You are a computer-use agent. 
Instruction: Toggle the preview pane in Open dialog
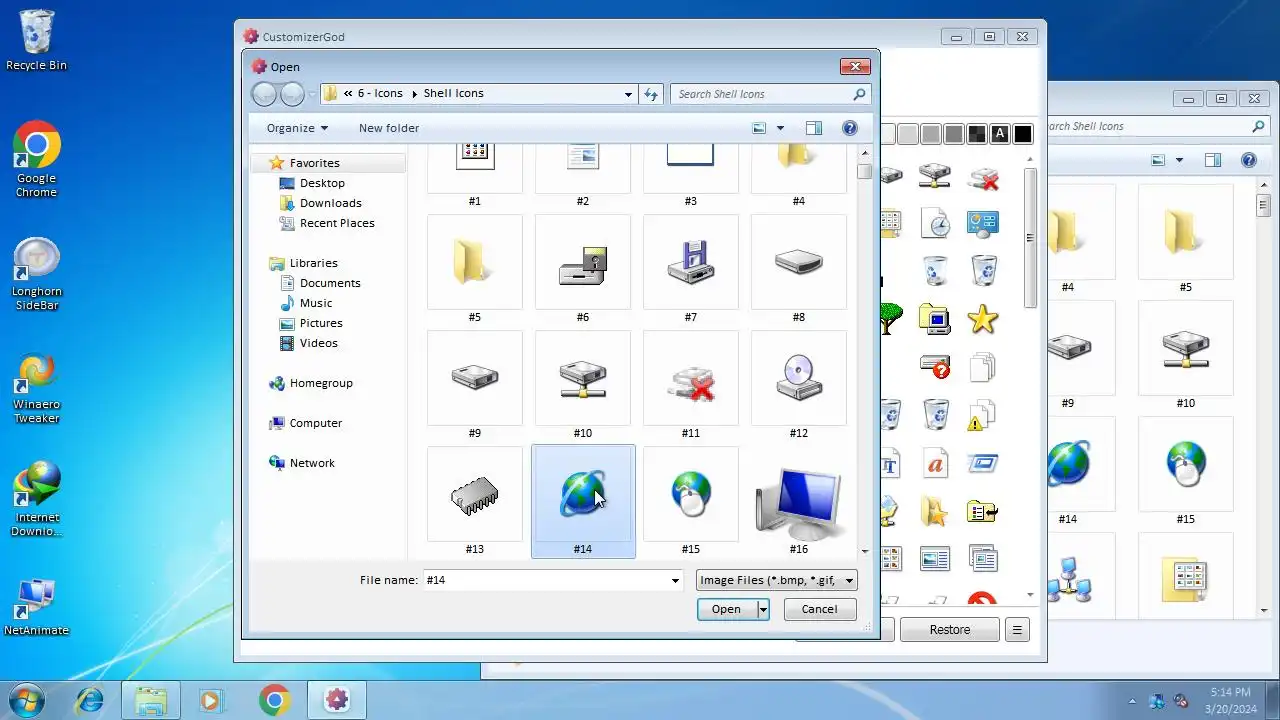coord(814,128)
